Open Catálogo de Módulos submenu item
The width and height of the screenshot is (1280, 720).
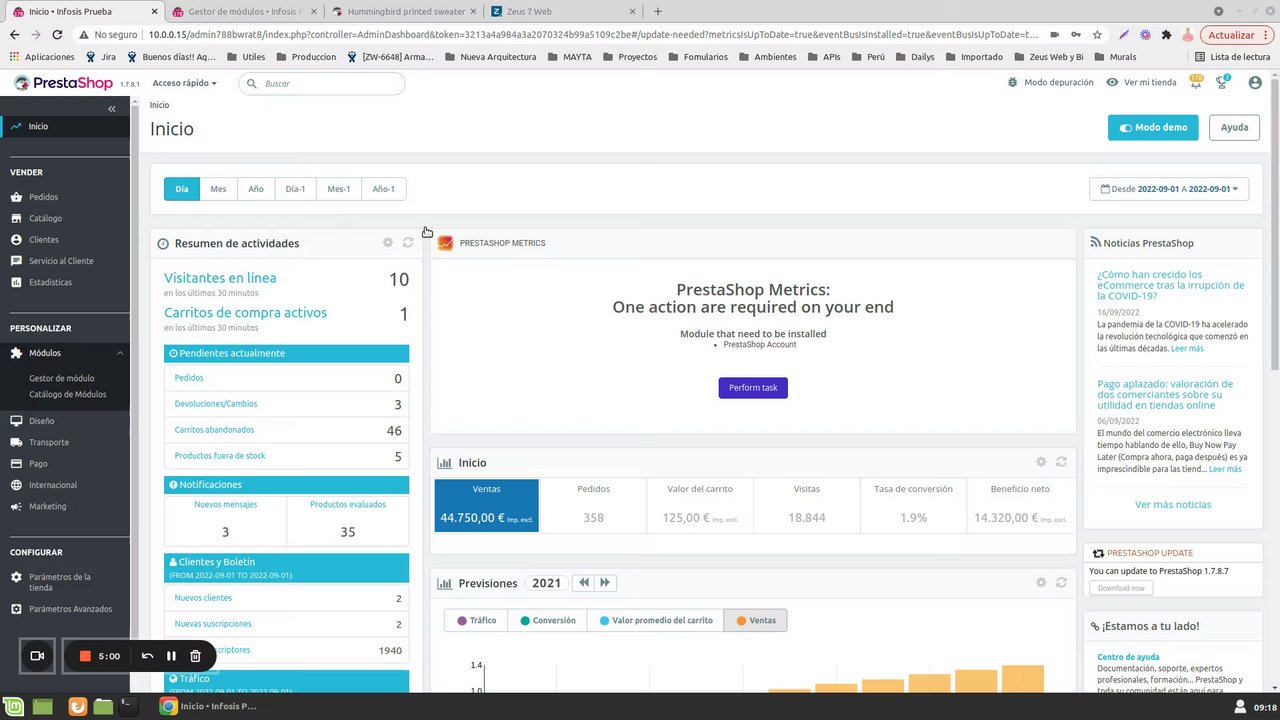(68, 394)
